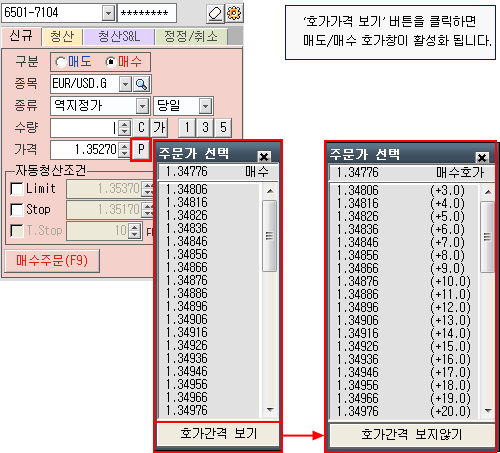
Task: Enable the Stop checkbox
Action: click(x=17, y=210)
